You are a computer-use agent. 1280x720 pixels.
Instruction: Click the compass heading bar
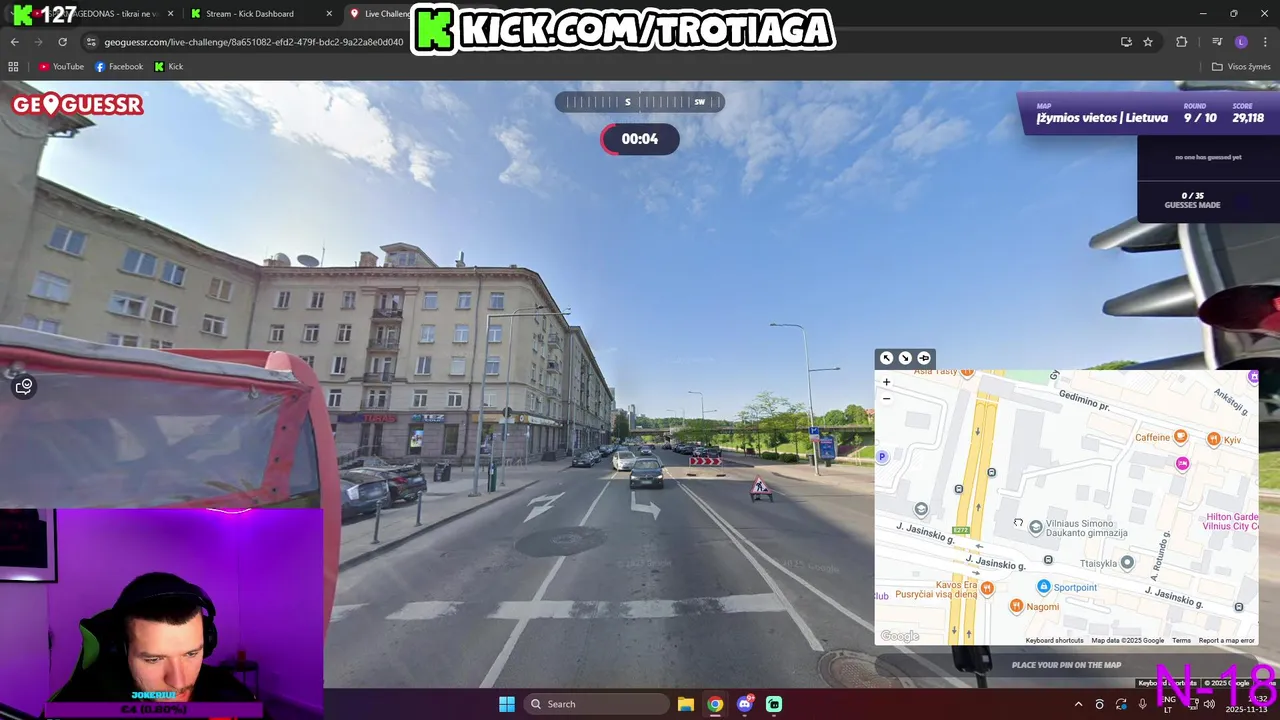(639, 102)
